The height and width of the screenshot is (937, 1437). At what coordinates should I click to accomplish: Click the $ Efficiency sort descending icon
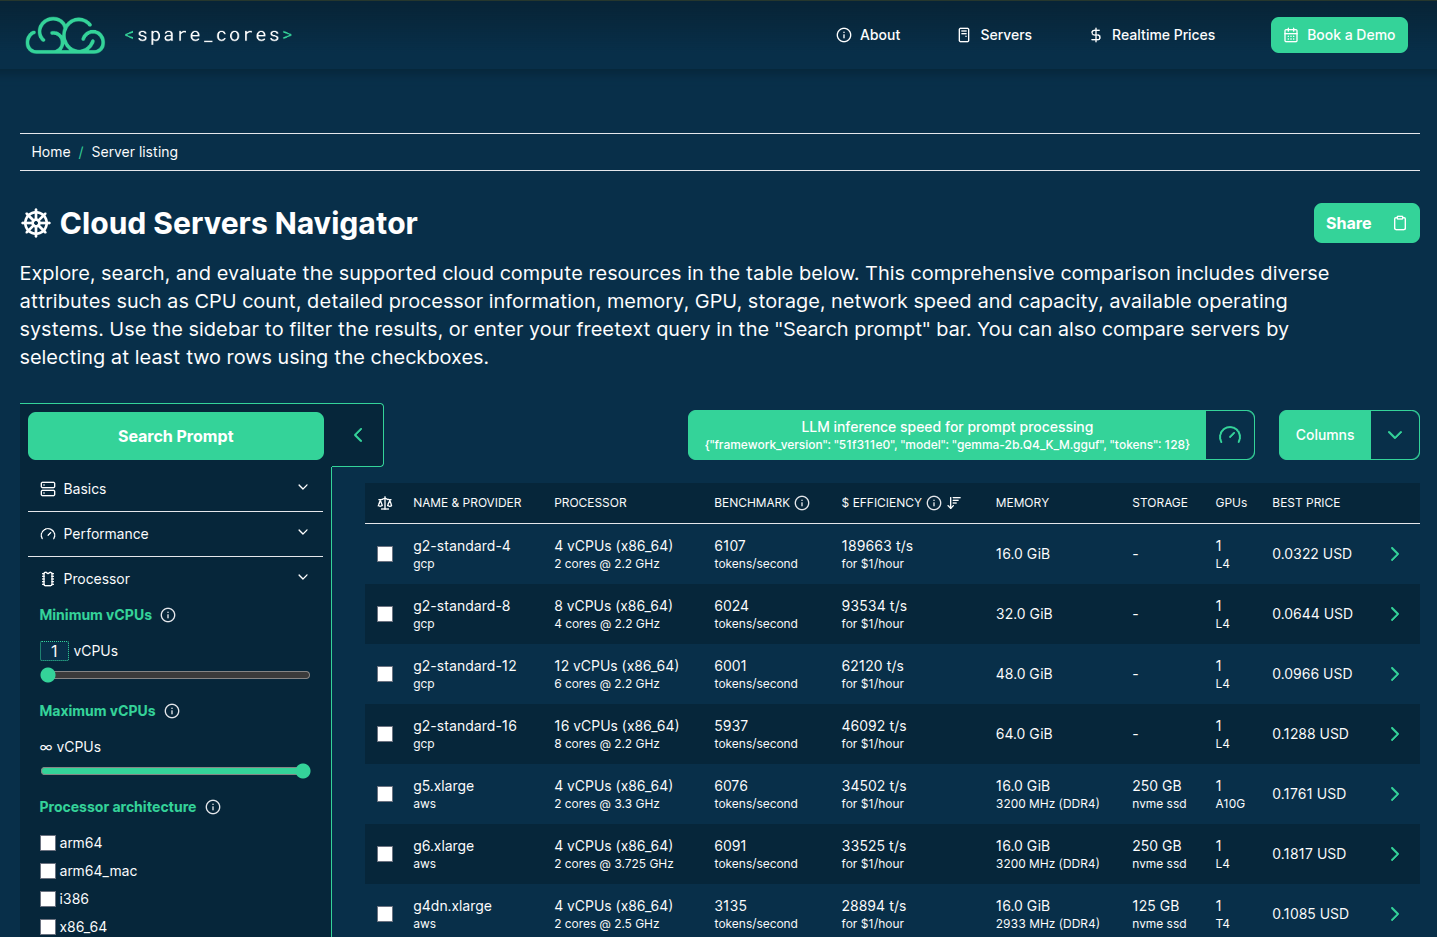coord(954,503)
